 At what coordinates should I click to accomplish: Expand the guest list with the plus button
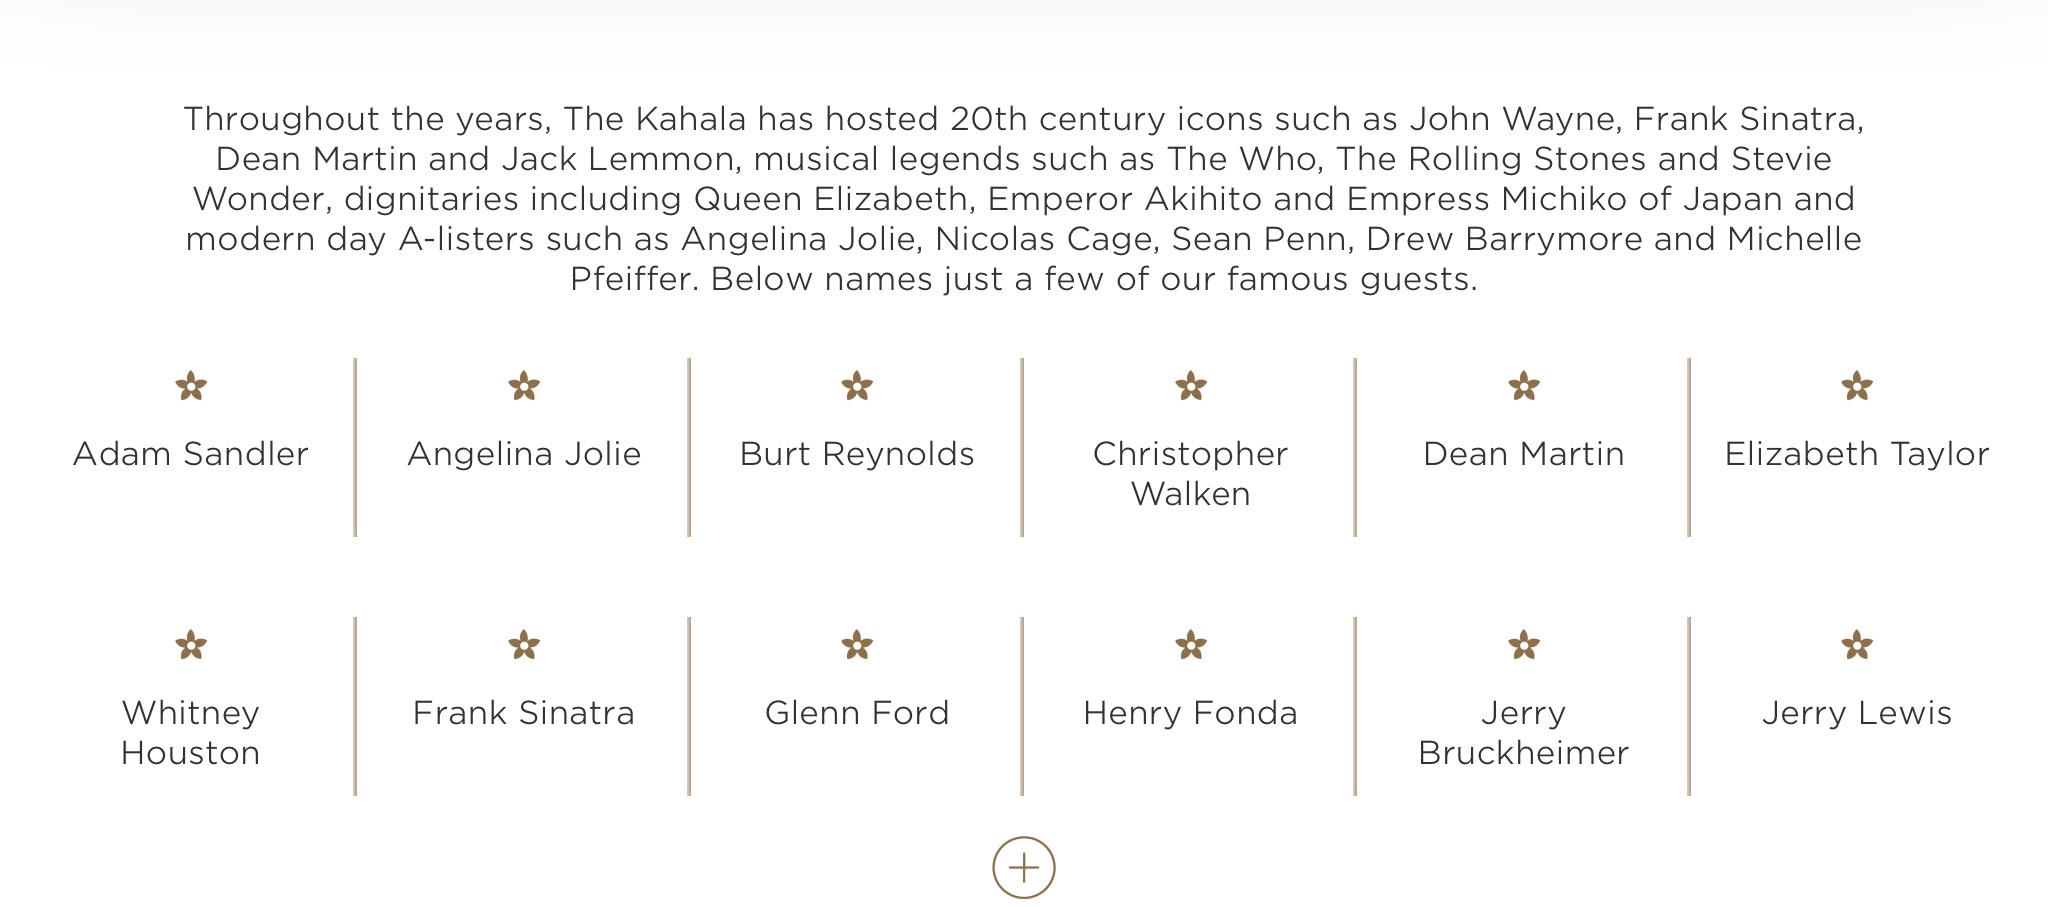(1023, 867)
